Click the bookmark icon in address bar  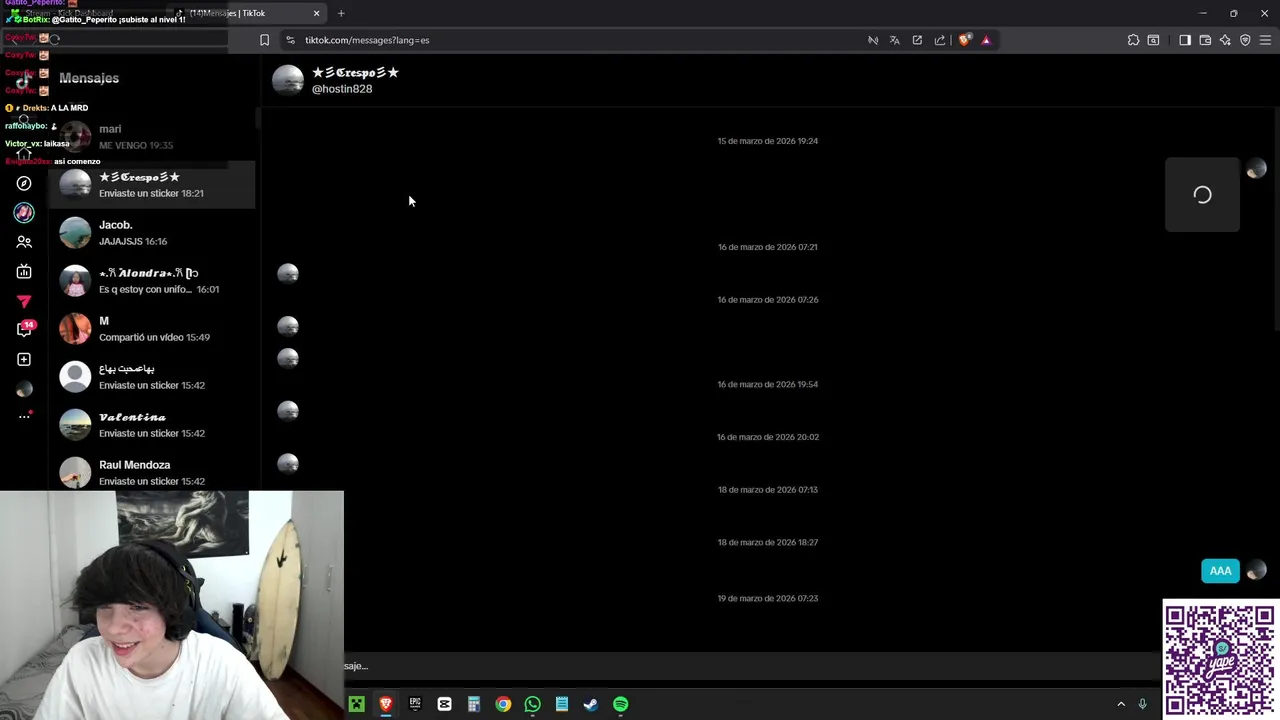pos(264,40)
